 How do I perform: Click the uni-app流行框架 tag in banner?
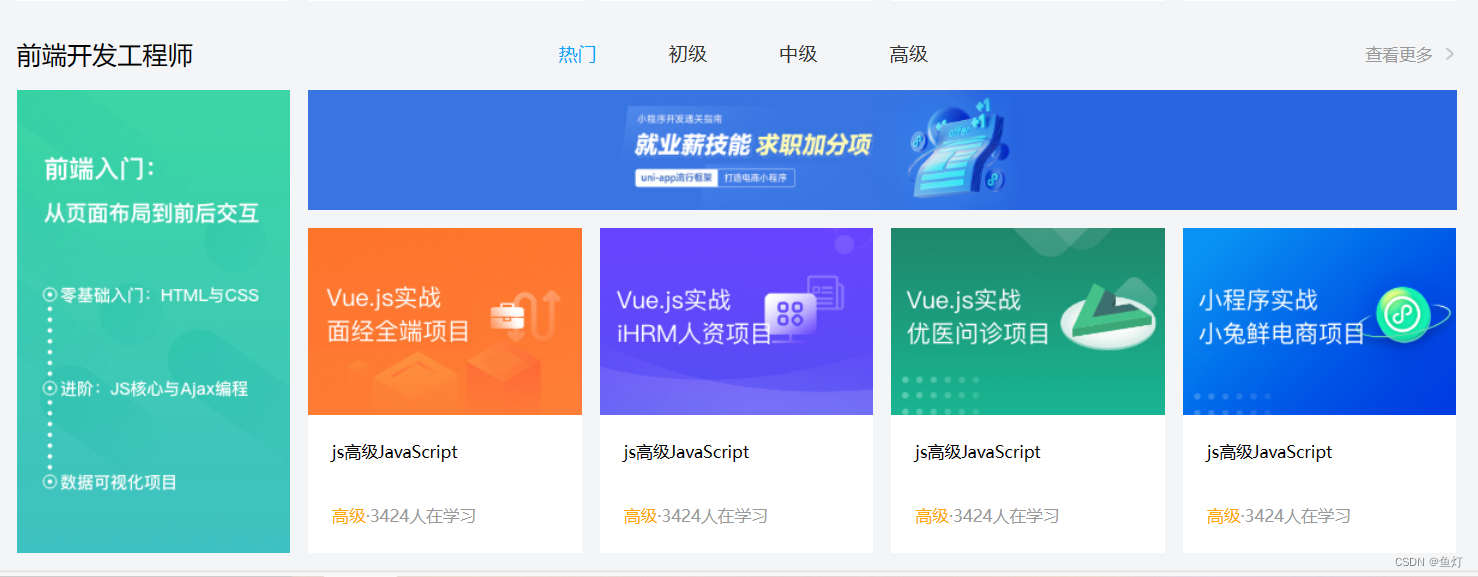pyautogui.click(x=676, y=178)
